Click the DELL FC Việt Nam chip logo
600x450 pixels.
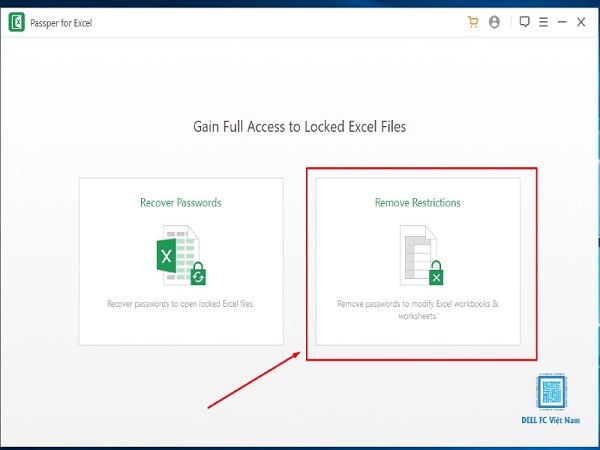pos(551,392)
